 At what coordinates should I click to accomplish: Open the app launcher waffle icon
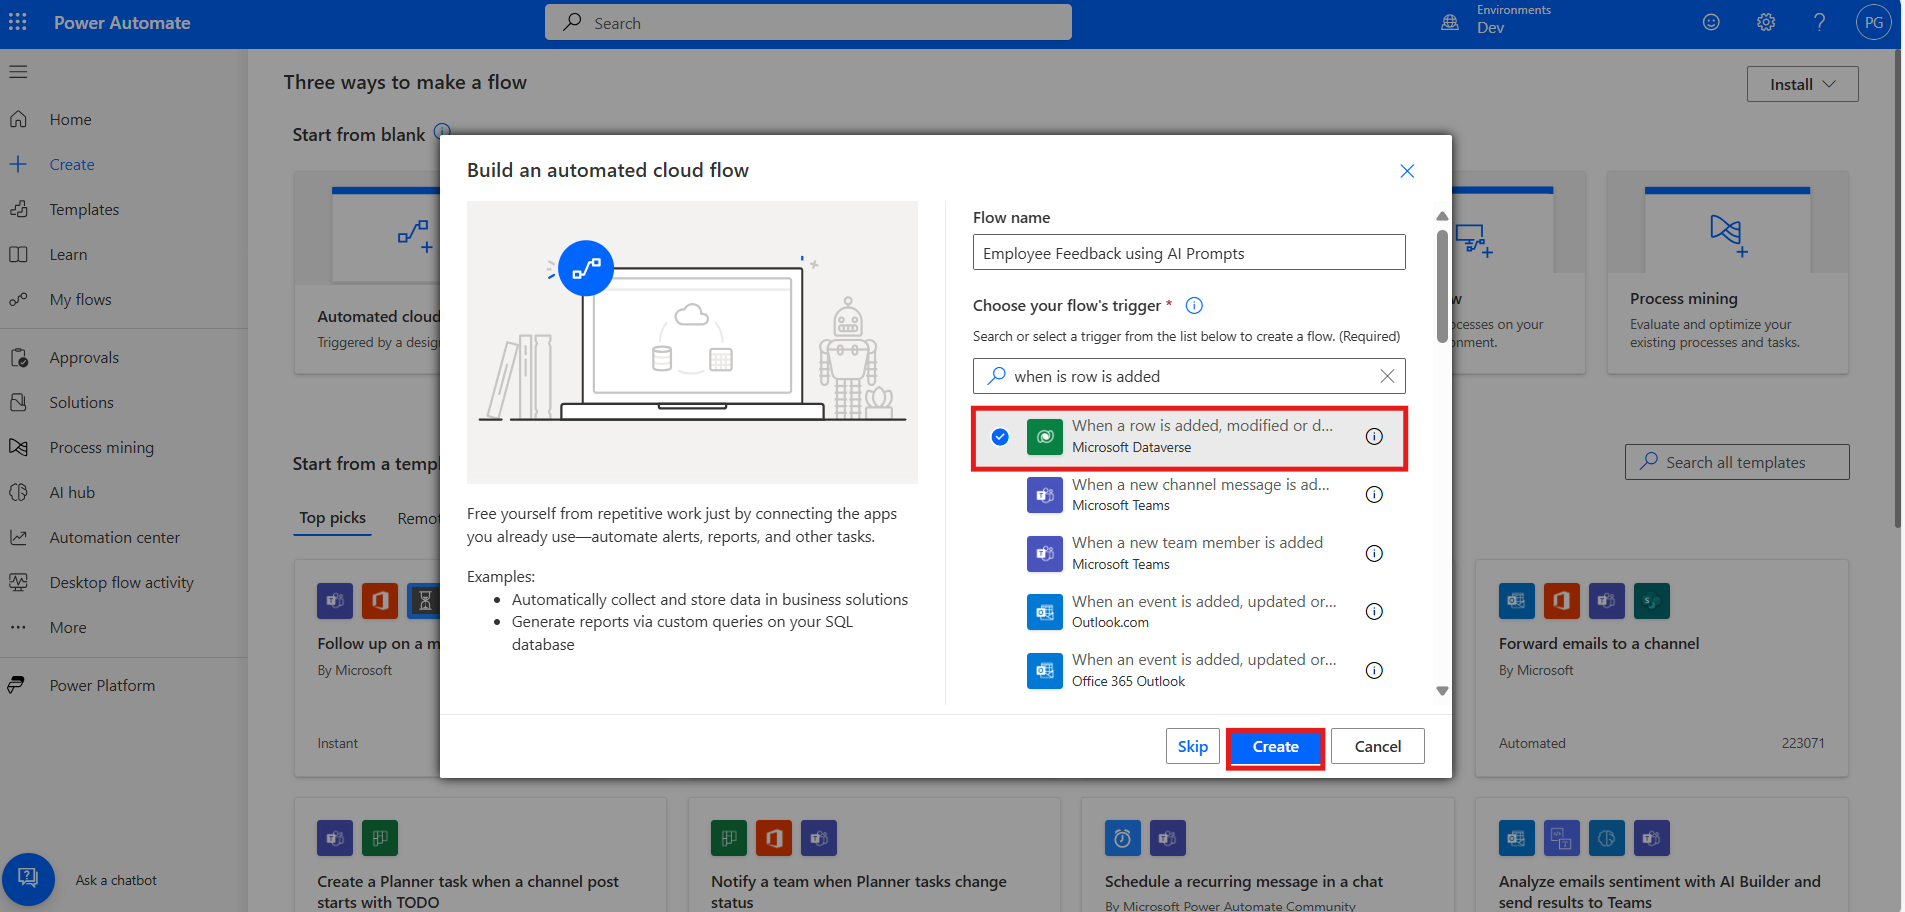point(18,22)
